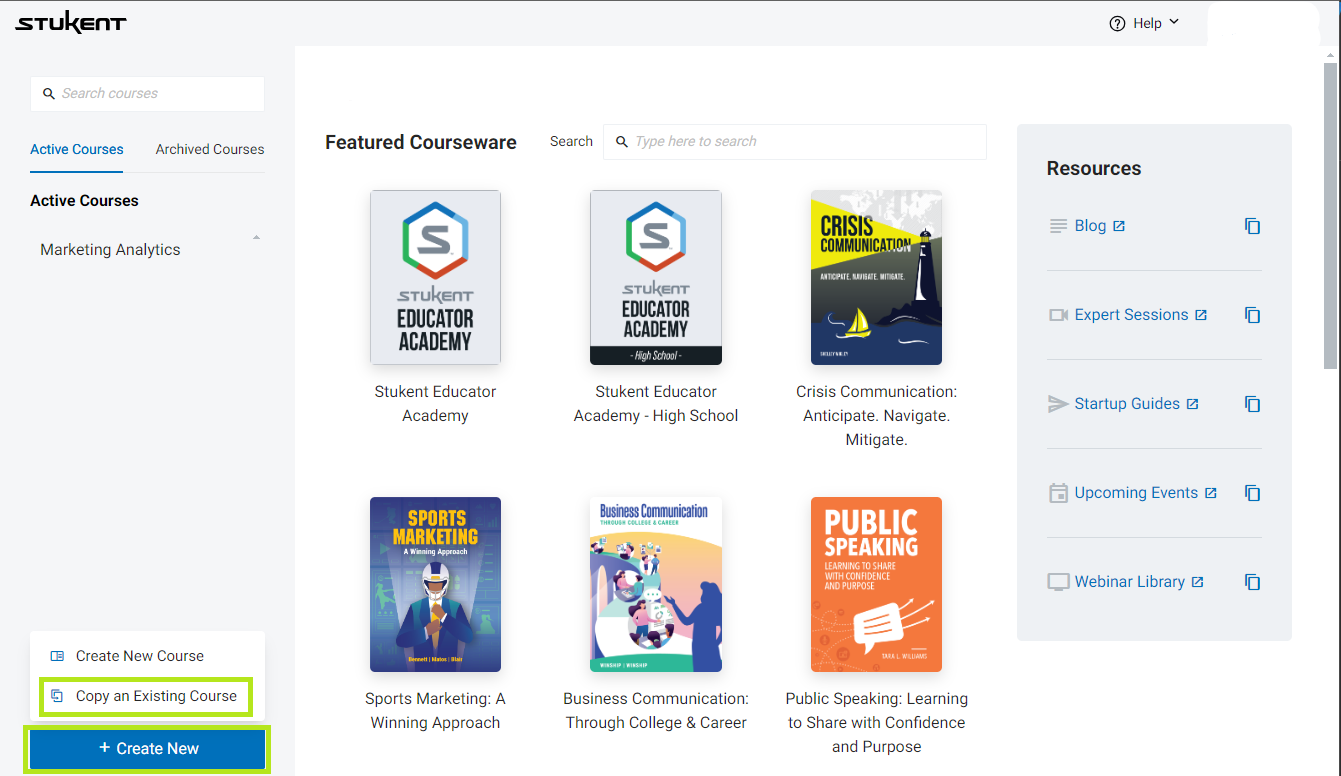Click the Blog lines icon

[1058, 226]
